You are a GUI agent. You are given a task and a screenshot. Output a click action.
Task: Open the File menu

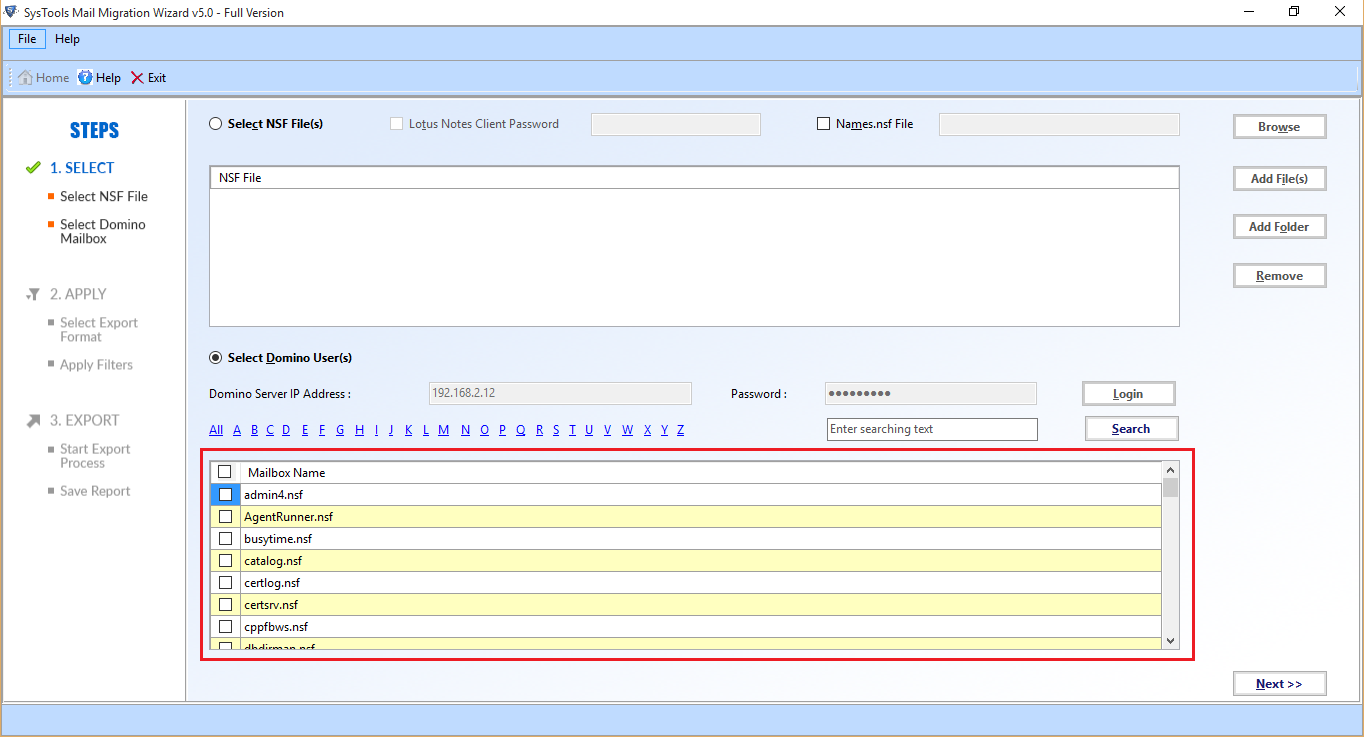point(27,39)
